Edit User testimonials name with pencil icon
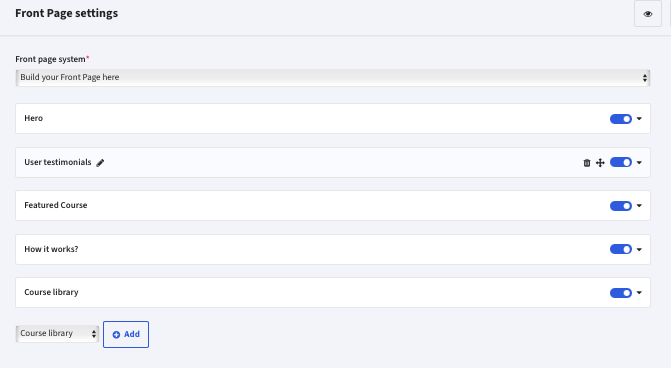This screenshot has height=368, width=671. click(100, 163)
